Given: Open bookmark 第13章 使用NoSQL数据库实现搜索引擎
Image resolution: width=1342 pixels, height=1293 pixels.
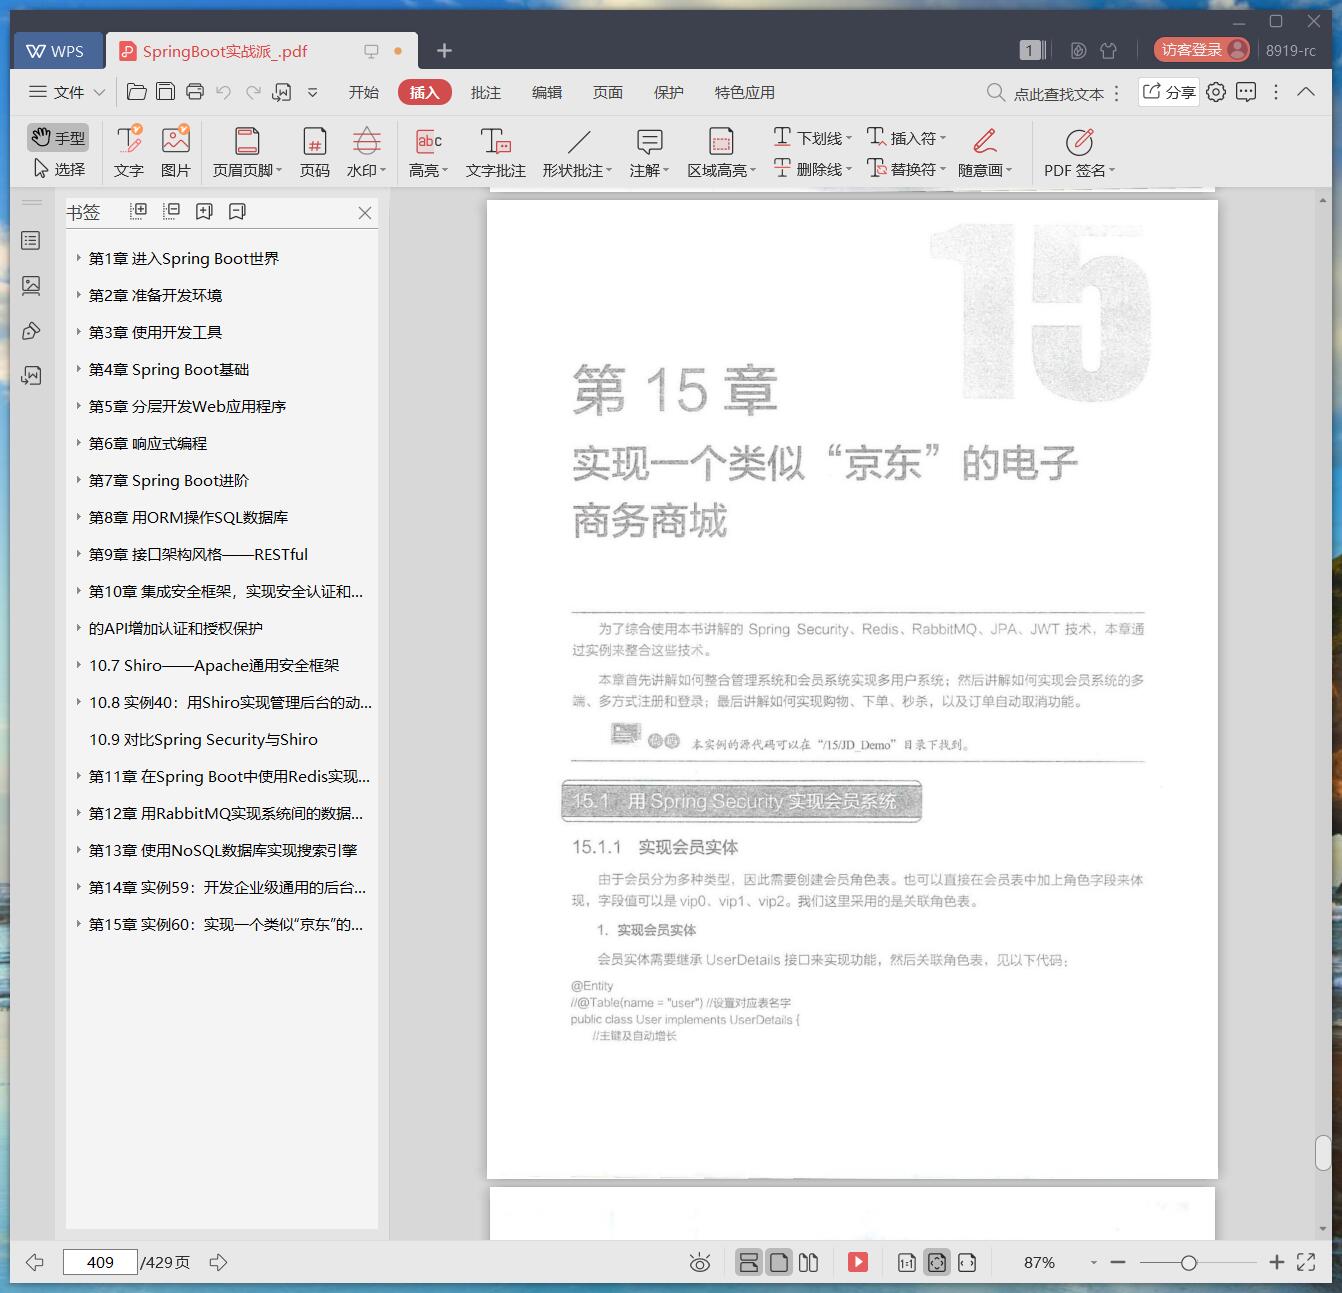Looking at the screenshot, I should tap(223, 850).
